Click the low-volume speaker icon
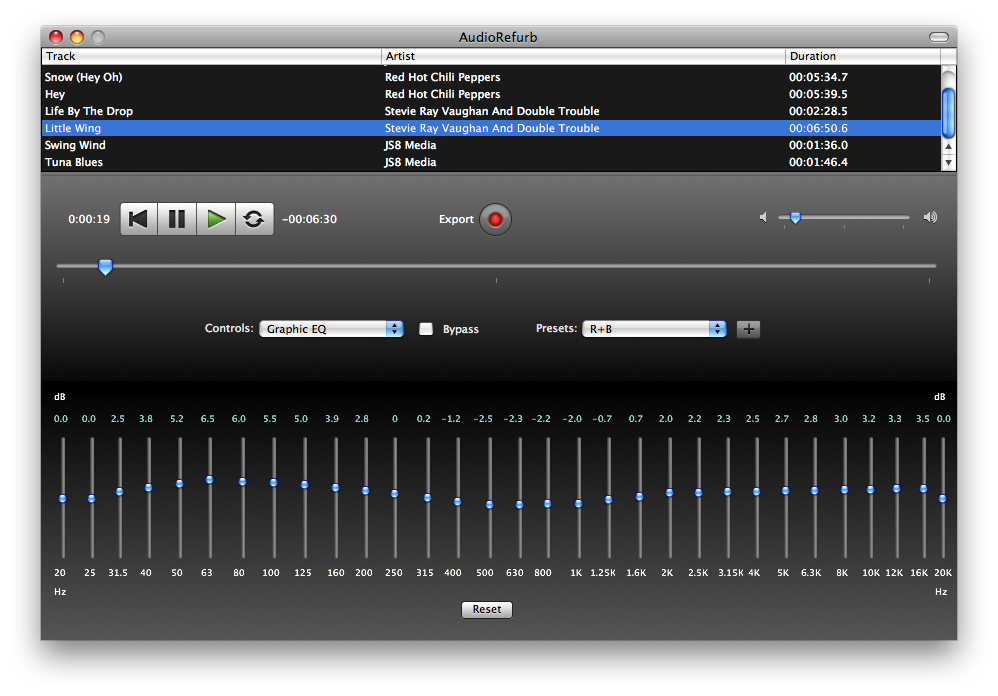This screenshot has height=696, width=998. (x=763, y=218)
